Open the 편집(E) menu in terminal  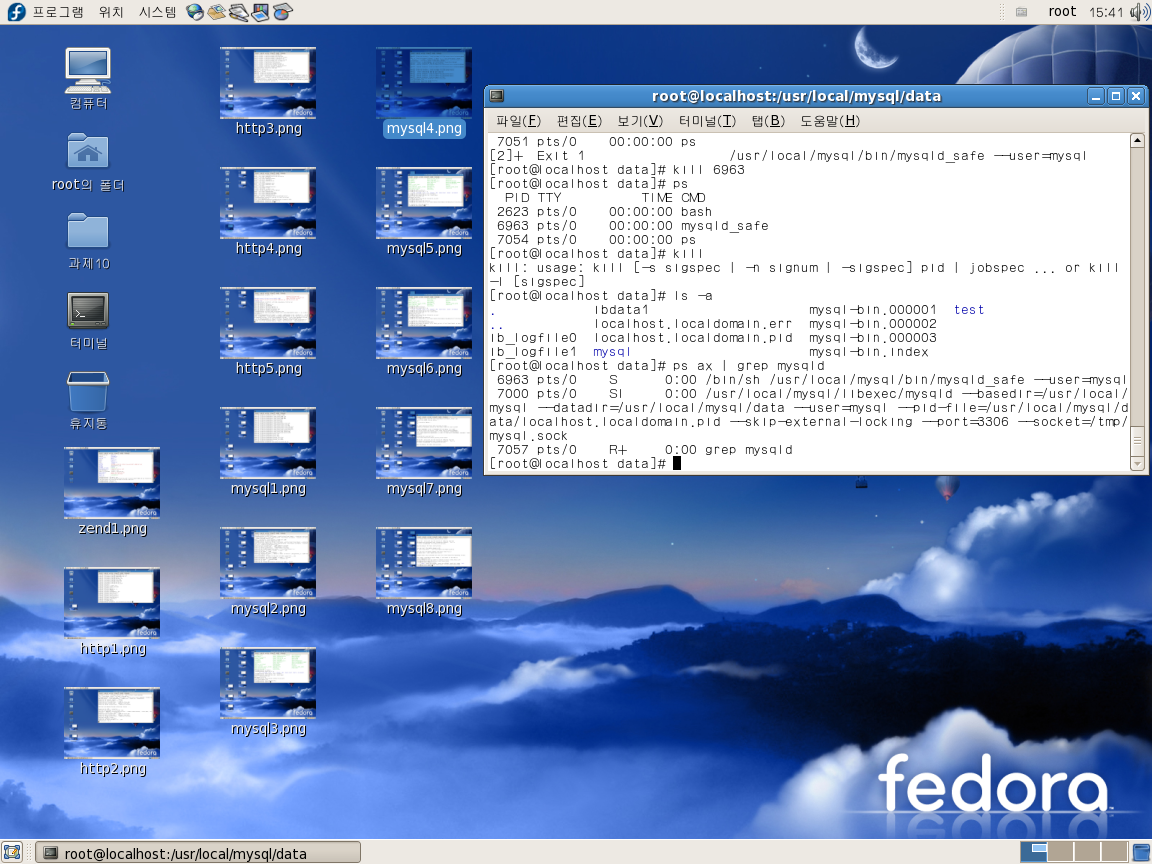pyautogui.click(x=578, y=121)
